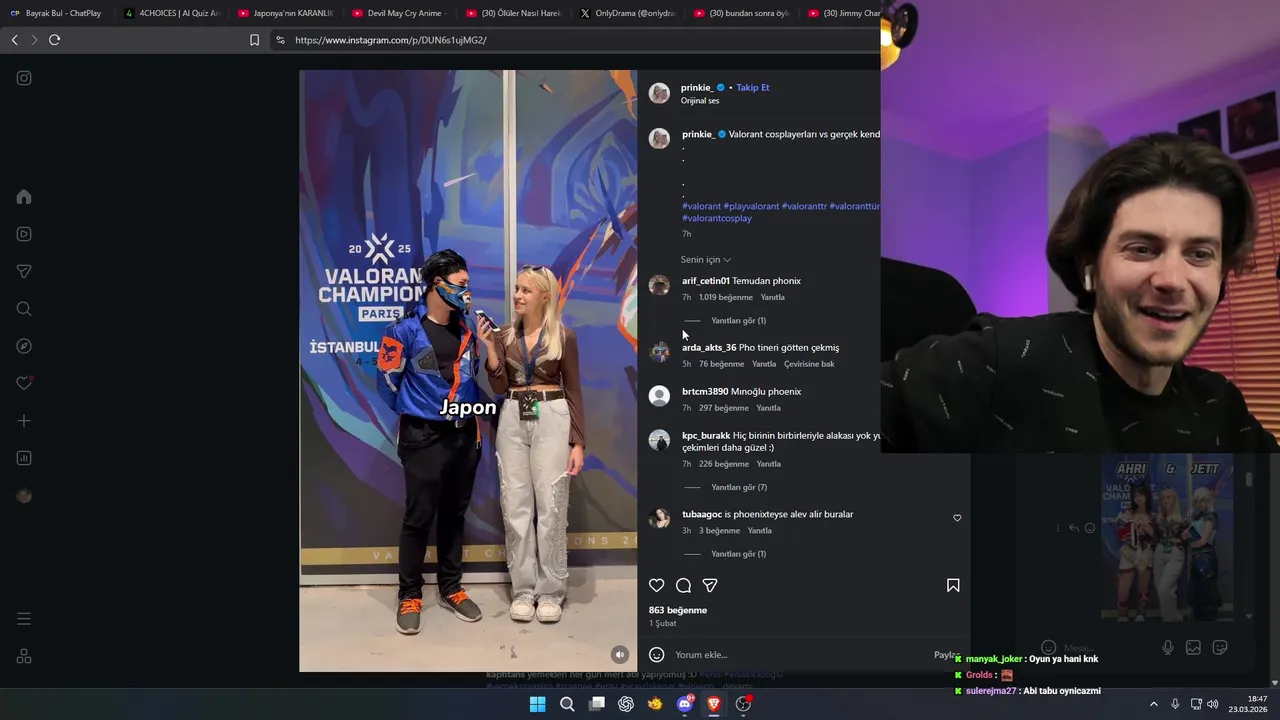Go to Instagram Home via sidebar icon

coord(24,197)
